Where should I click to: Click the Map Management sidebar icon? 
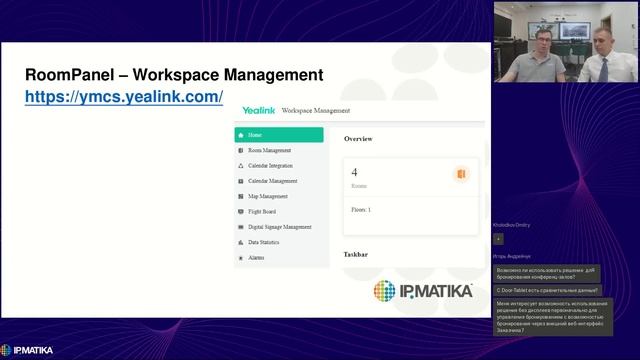point(241,196)
